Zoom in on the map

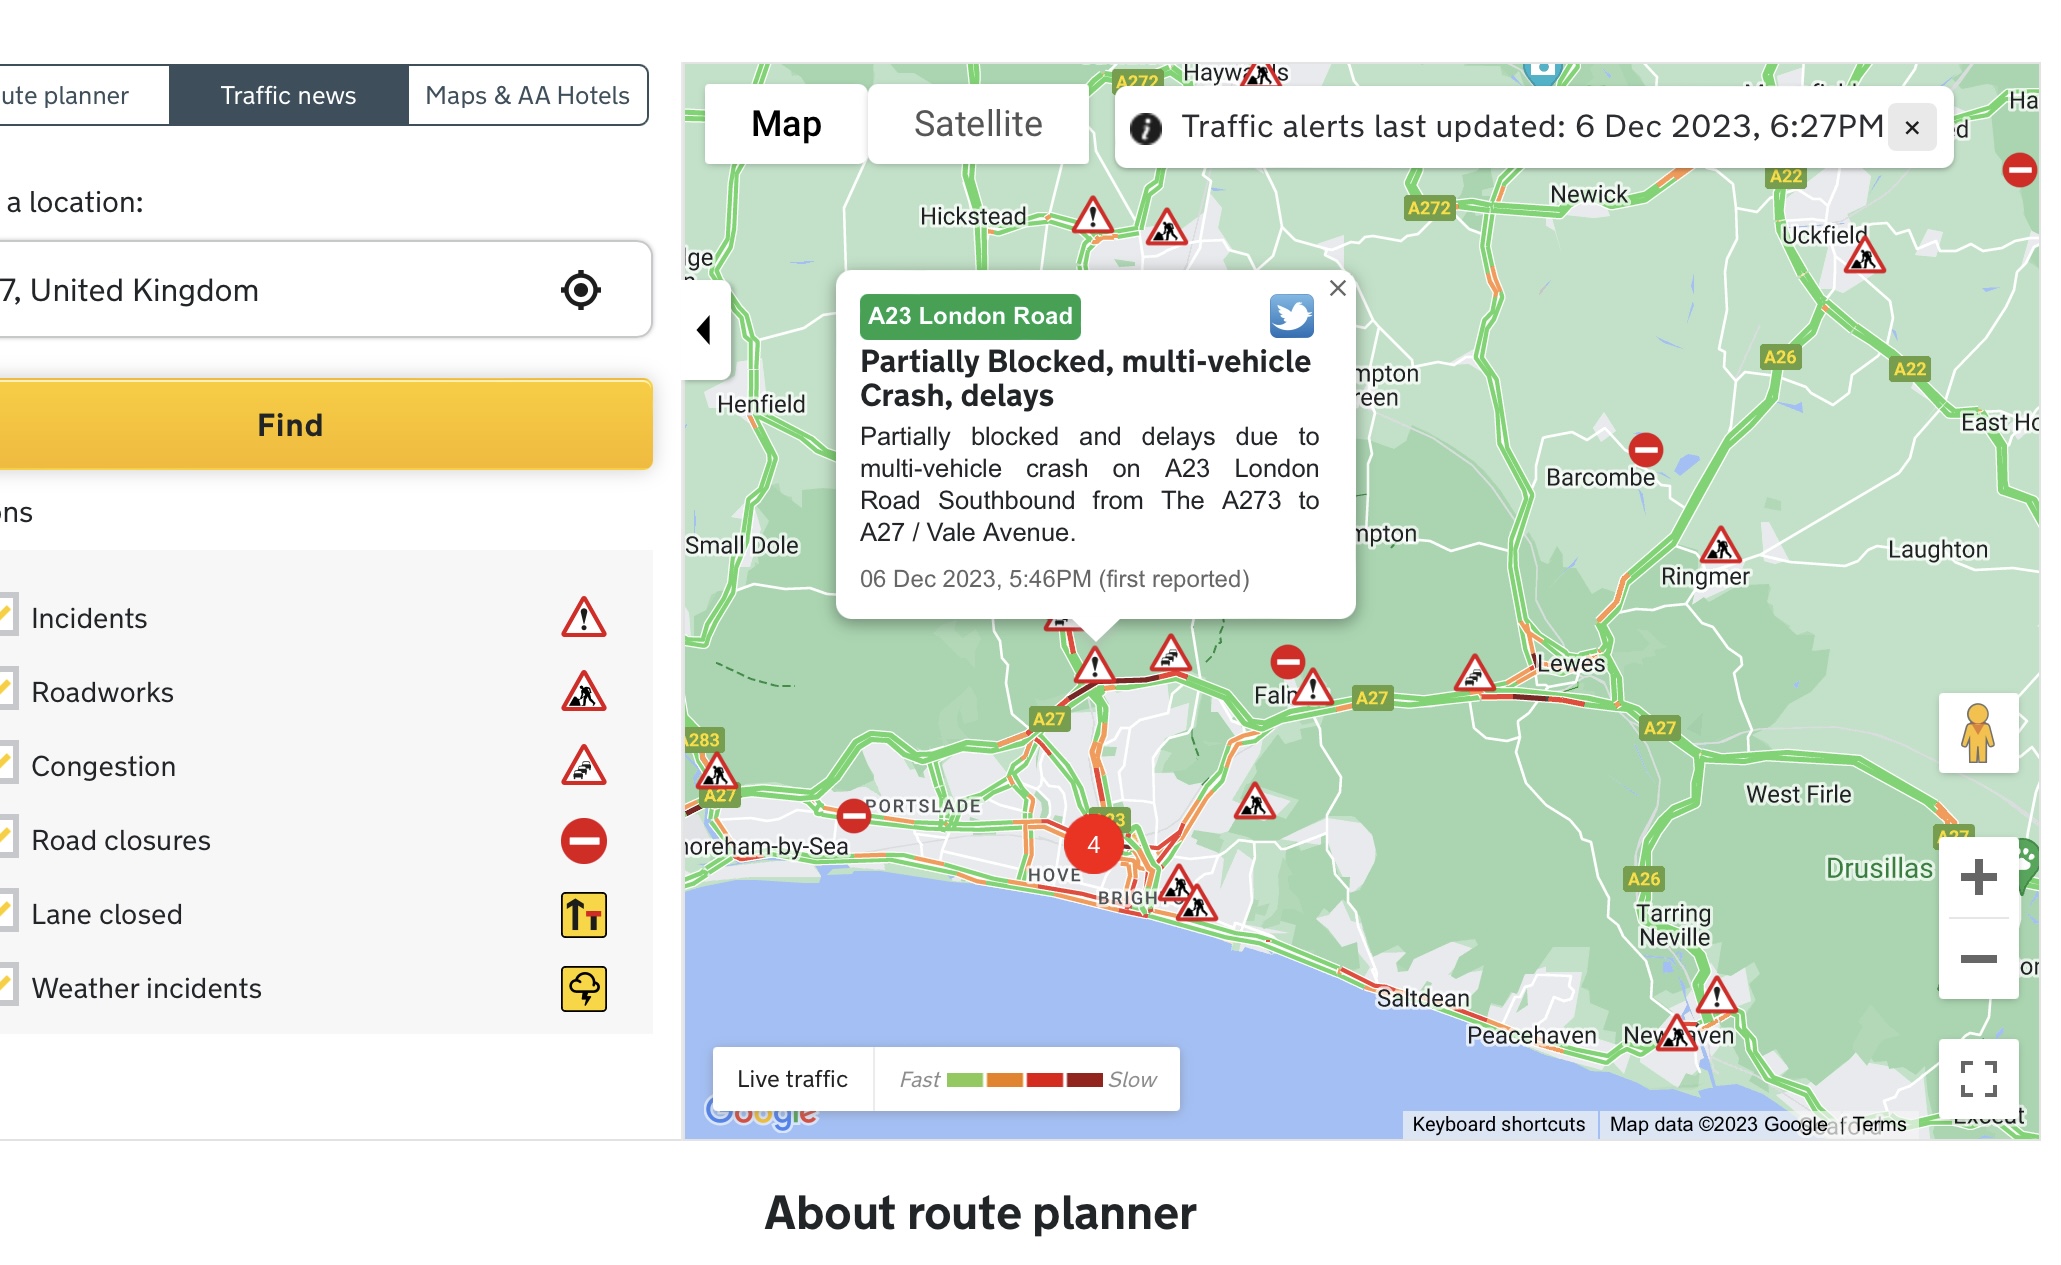point(1979,878)
